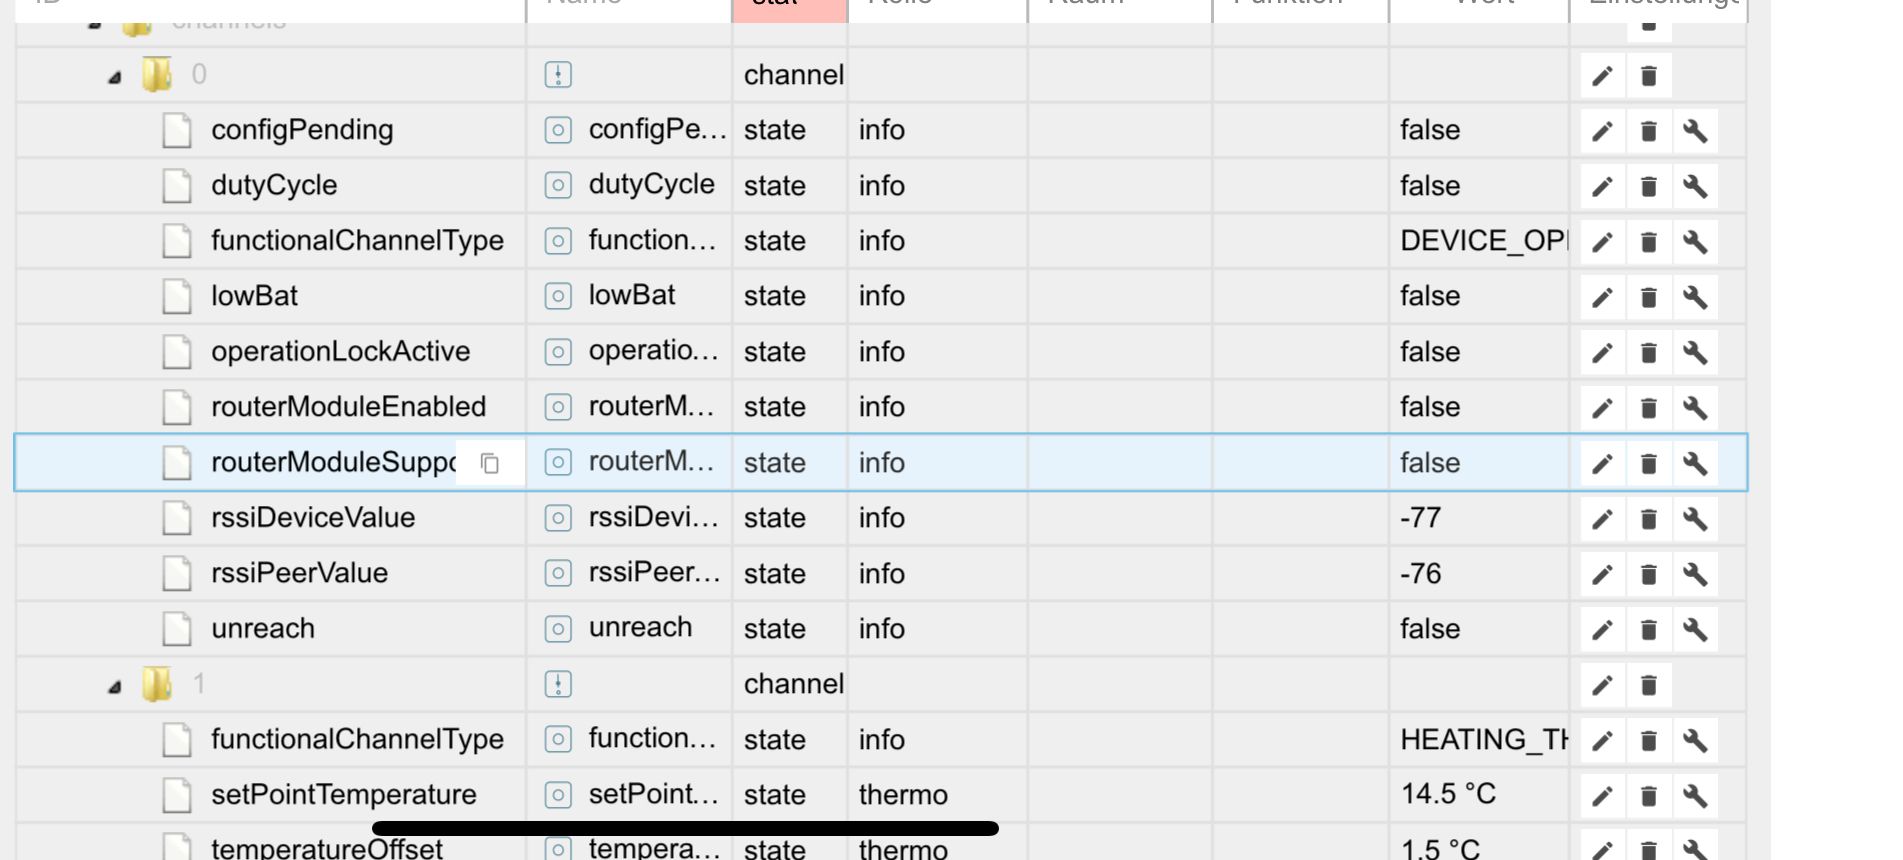Open wrench settings for setPointTemperature

[1695, 796]
